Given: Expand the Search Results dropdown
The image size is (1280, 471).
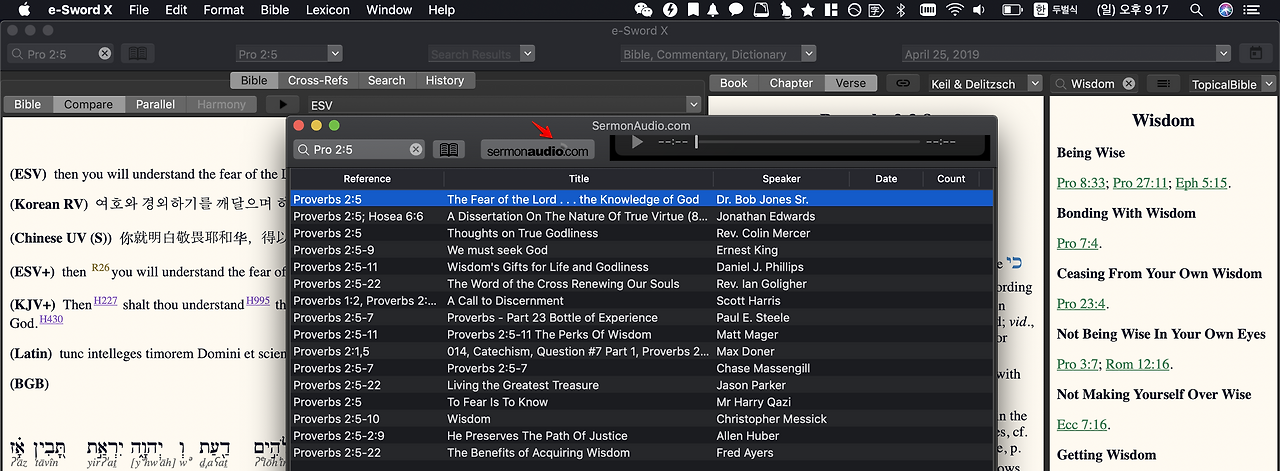Looking at the screenshot, I should click(527, 54).
